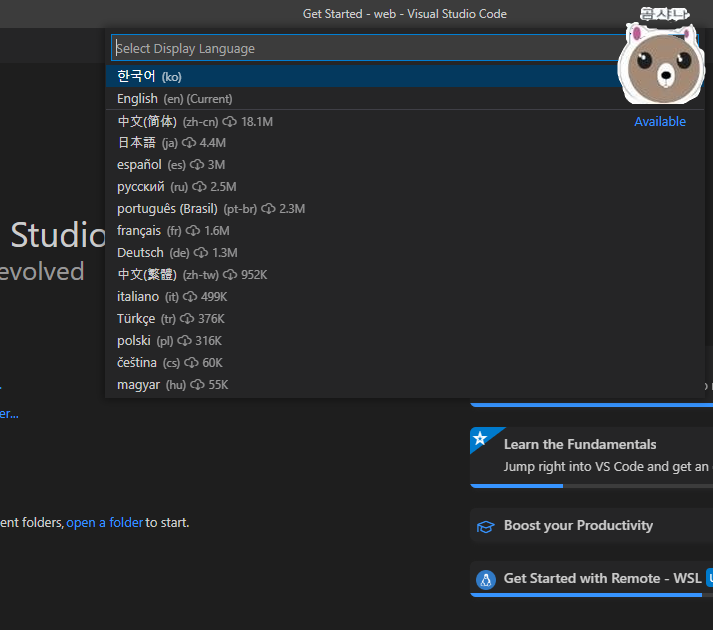Select 한국어 (ko) display language
Screen dimensions: 713x630
tap(405, 76)
